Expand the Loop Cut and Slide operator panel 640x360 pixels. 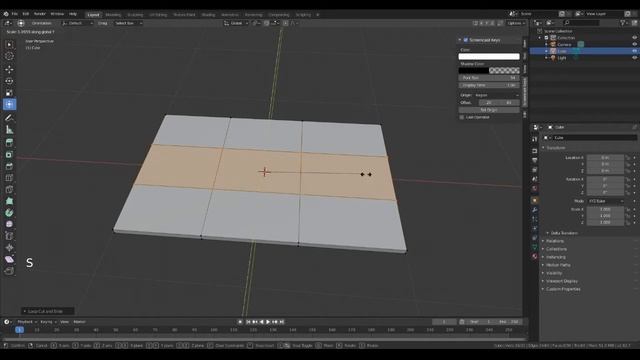[47, 311]
